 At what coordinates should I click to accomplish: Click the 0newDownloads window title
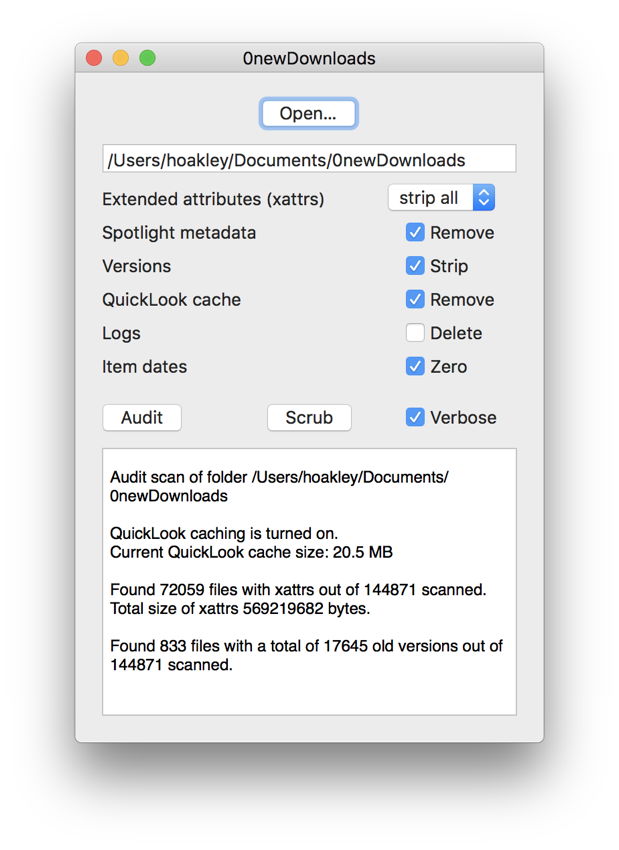(309, 58)
